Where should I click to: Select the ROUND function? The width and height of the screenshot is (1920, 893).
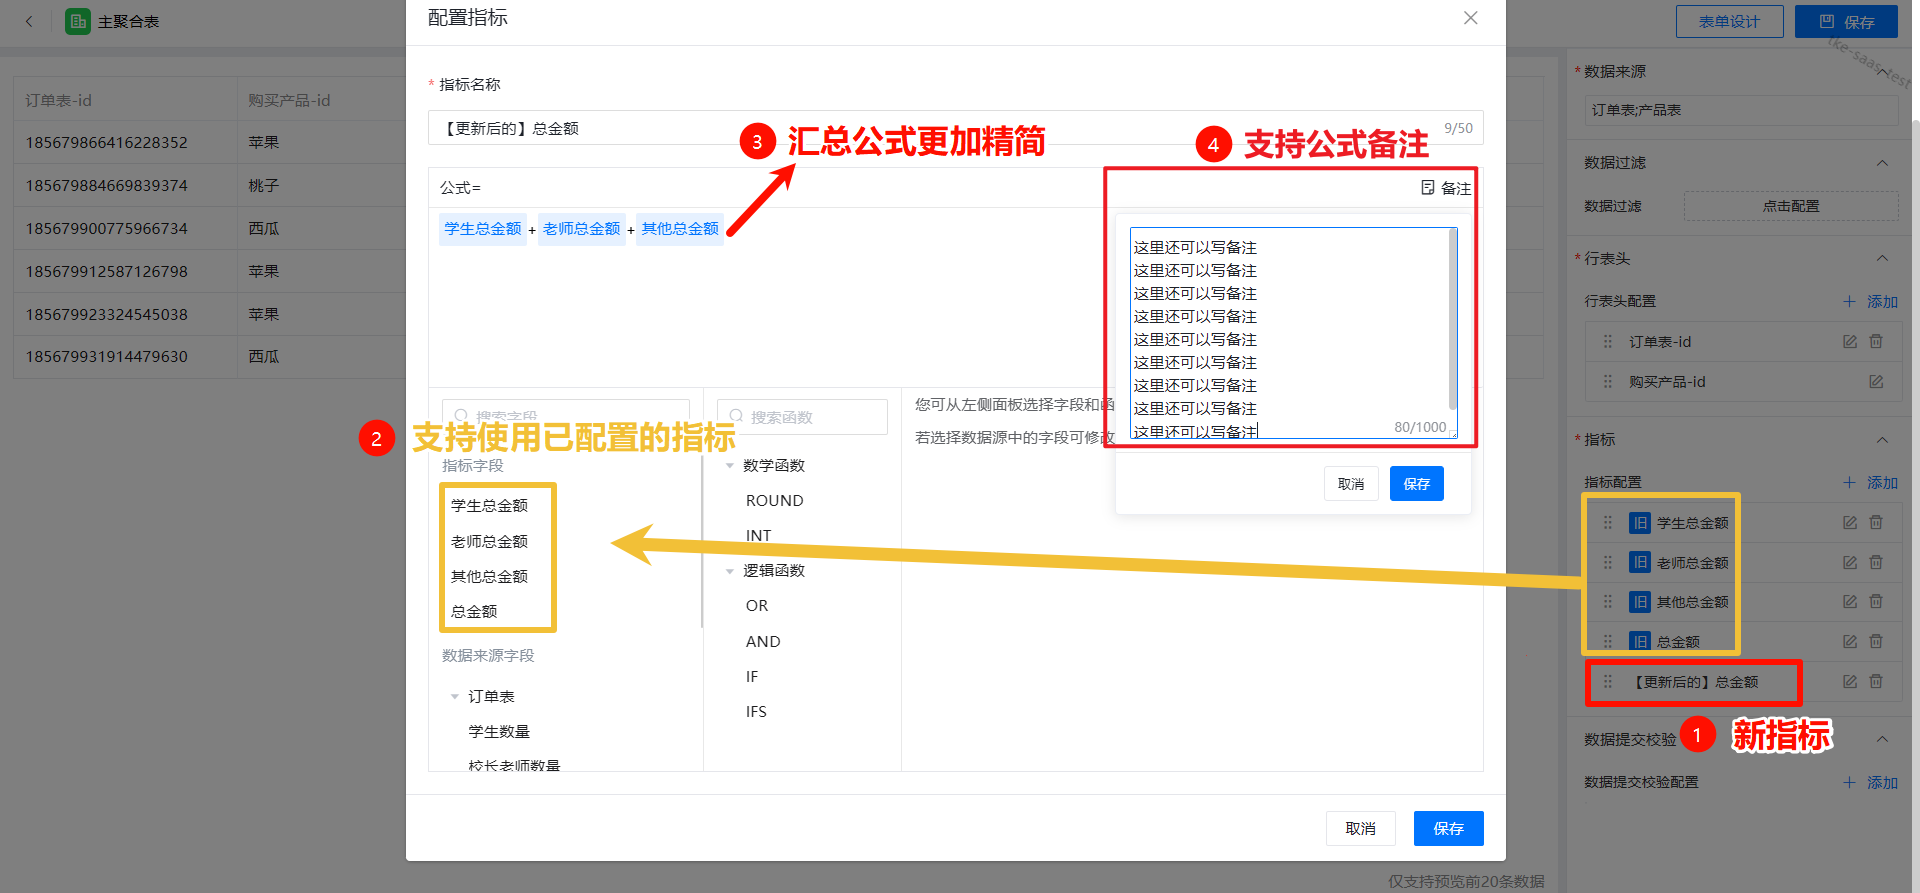click(x=774, y=501)
